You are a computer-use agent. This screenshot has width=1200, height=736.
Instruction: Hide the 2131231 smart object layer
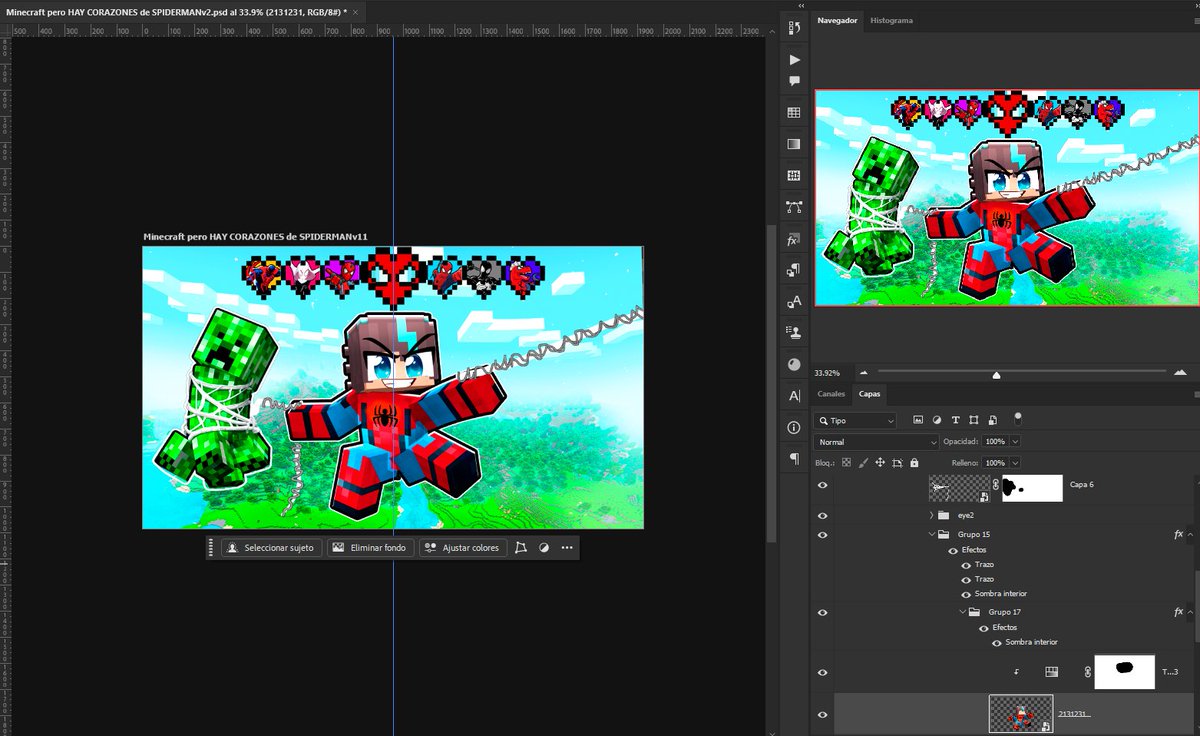(x=823, y=715)
